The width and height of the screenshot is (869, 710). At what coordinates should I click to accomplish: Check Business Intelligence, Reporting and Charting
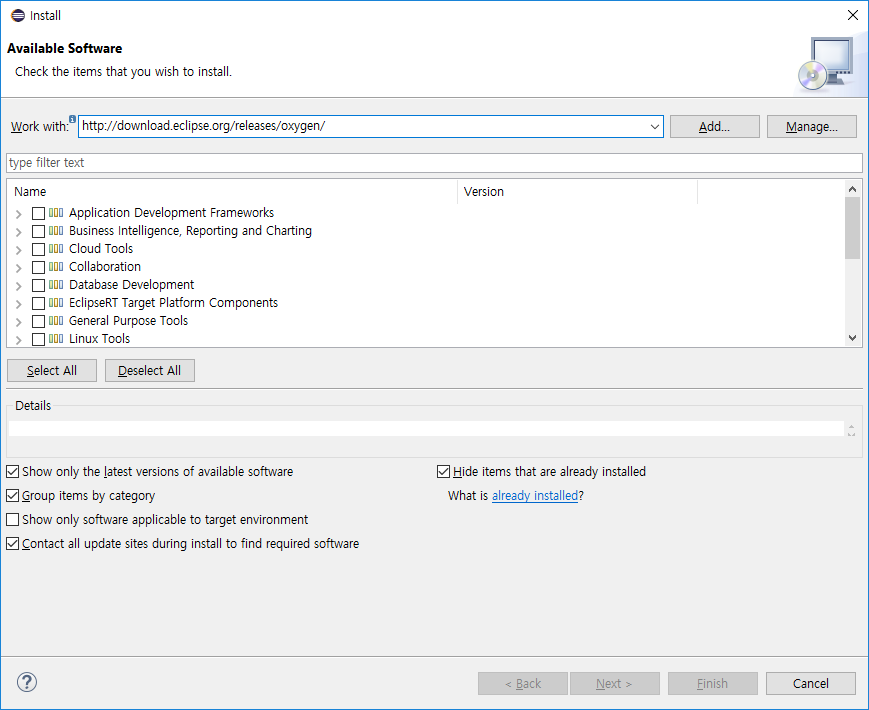click(x=38, y=231)
